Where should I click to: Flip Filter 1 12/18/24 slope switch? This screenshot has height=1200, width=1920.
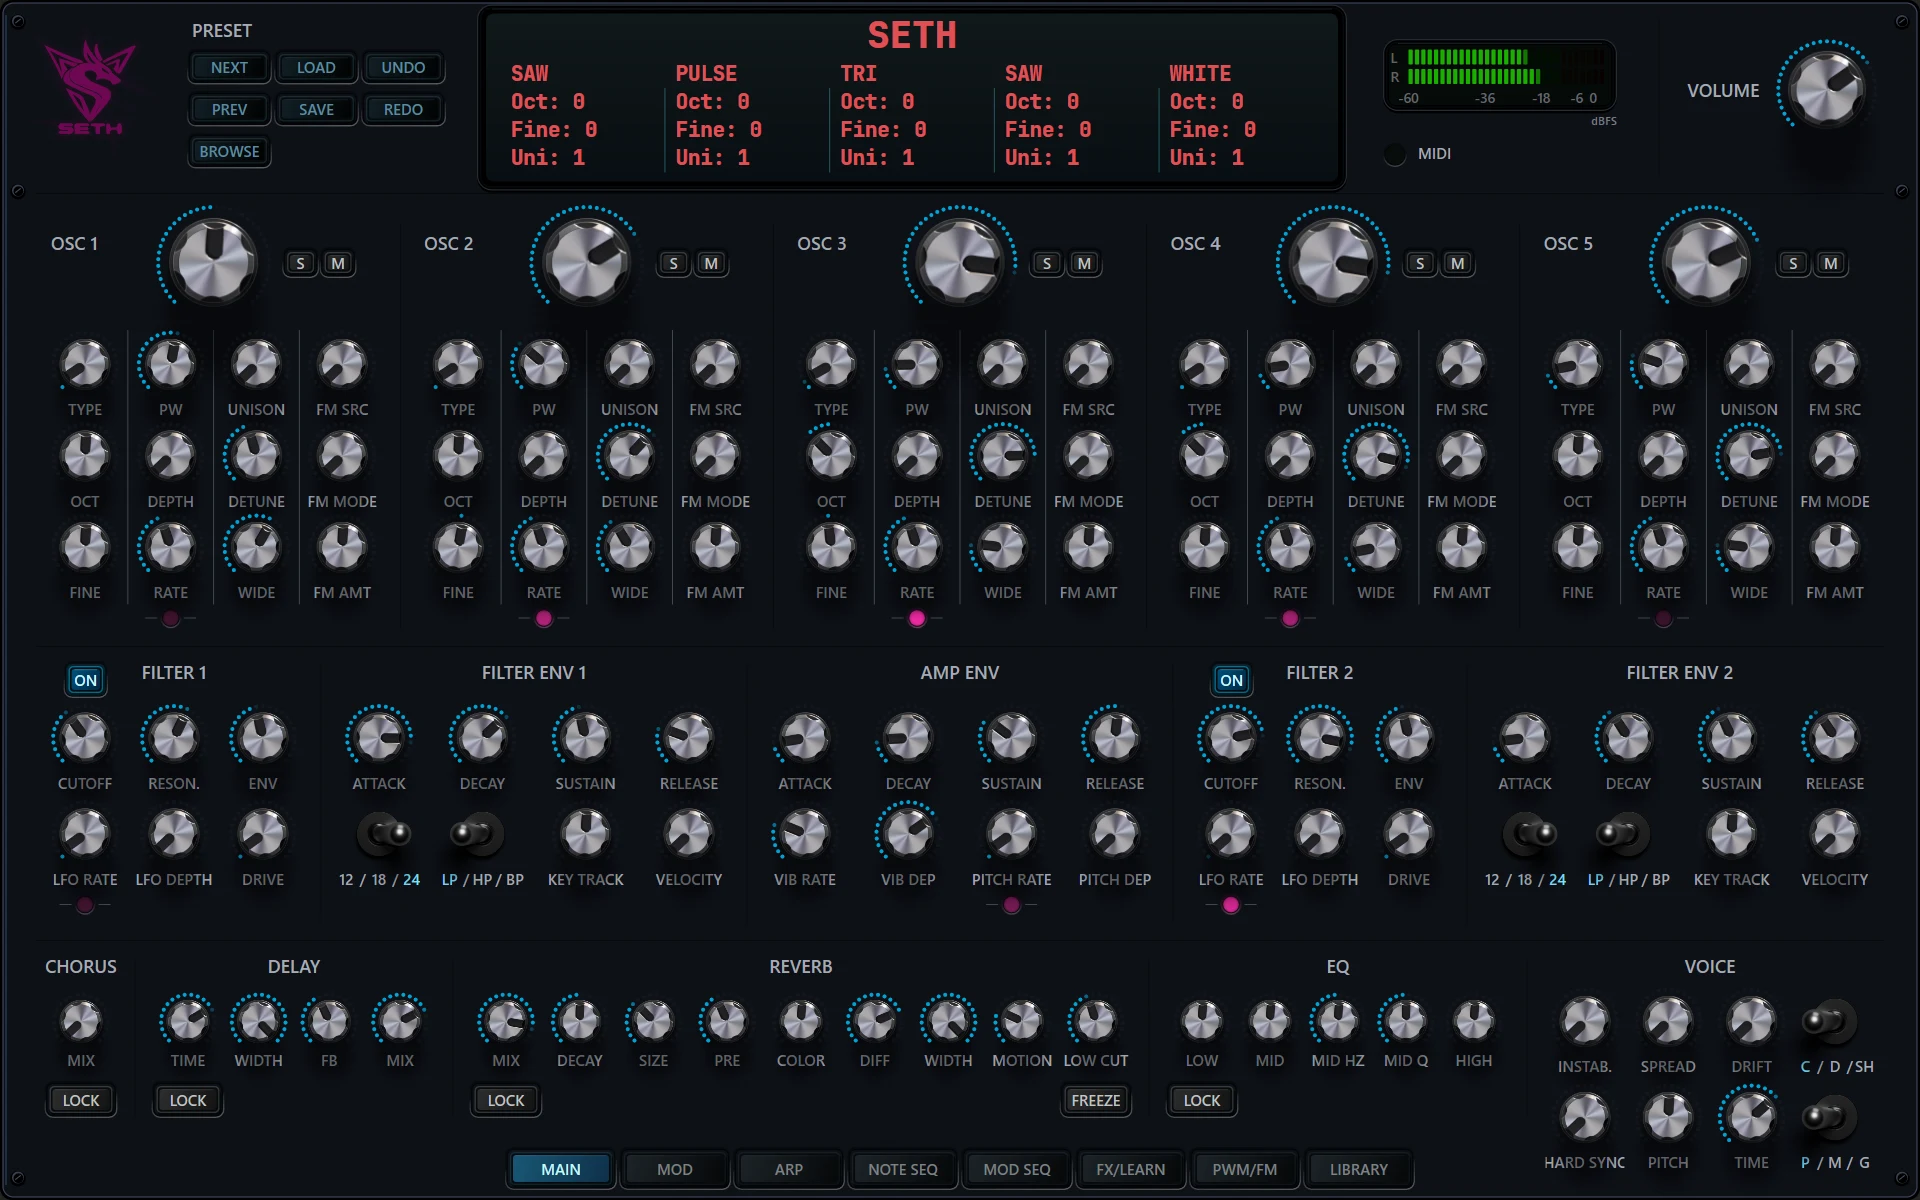point(384,833)
